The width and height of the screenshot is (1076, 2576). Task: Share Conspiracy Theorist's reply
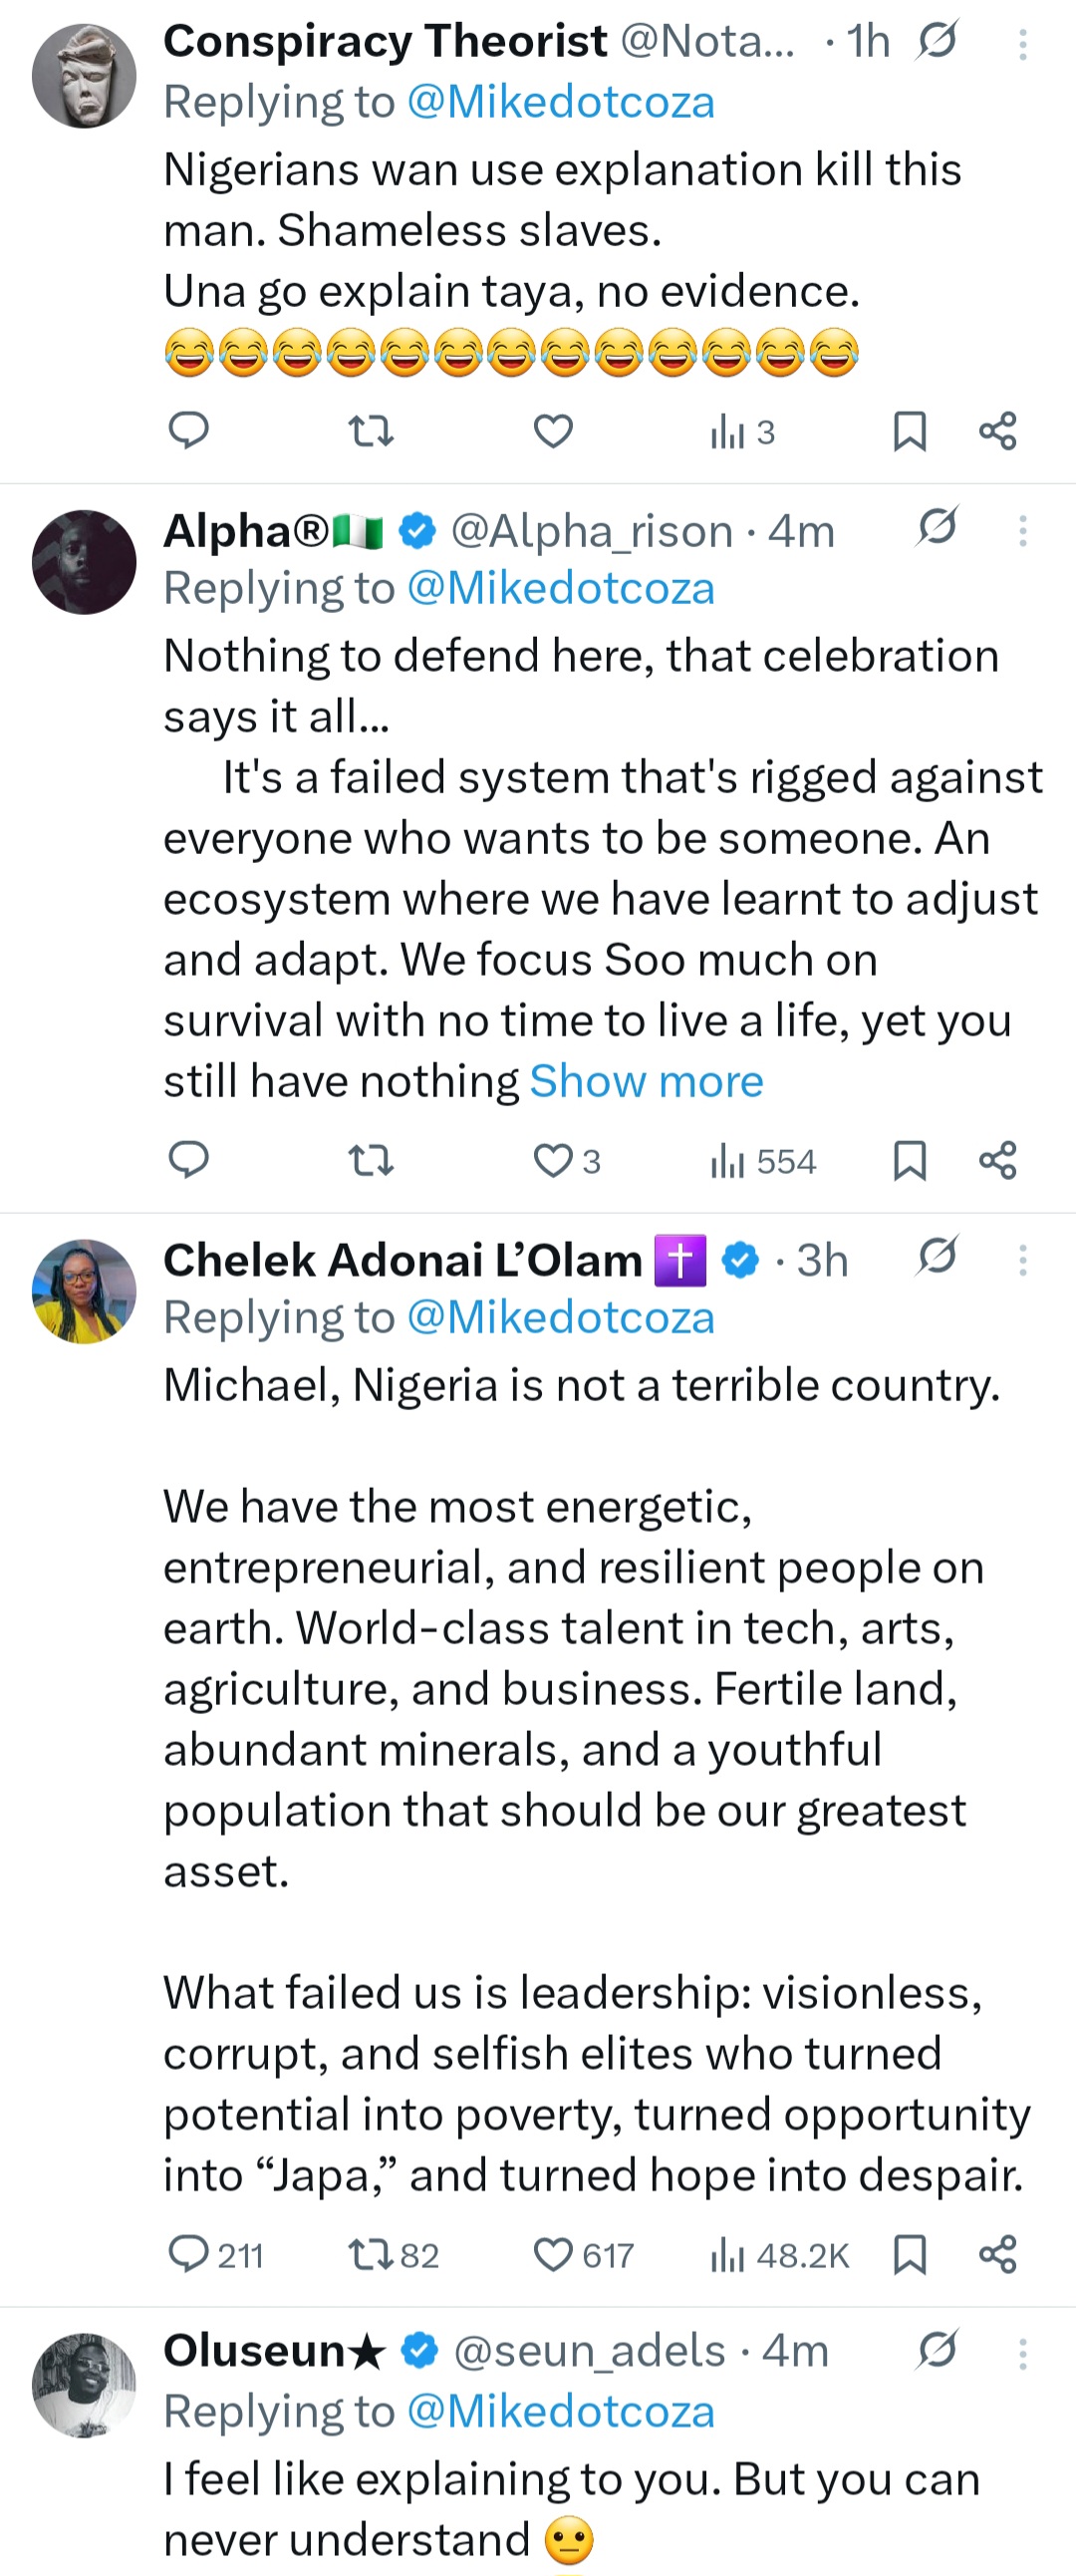(997, 431)
